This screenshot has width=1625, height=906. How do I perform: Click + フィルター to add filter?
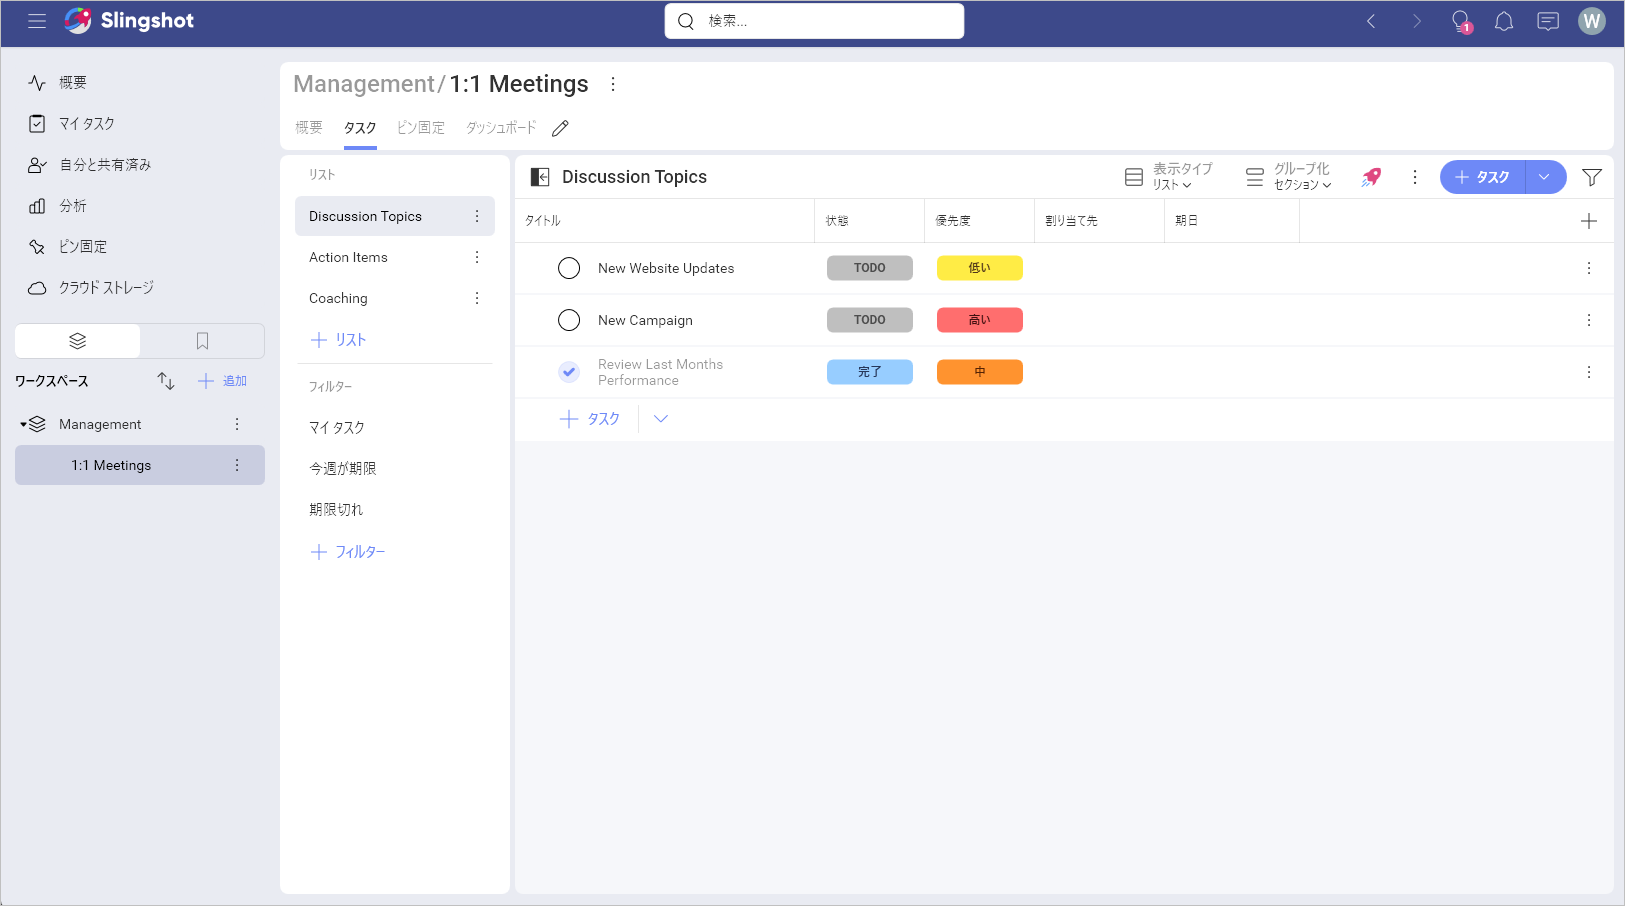(x=348, y=552)
